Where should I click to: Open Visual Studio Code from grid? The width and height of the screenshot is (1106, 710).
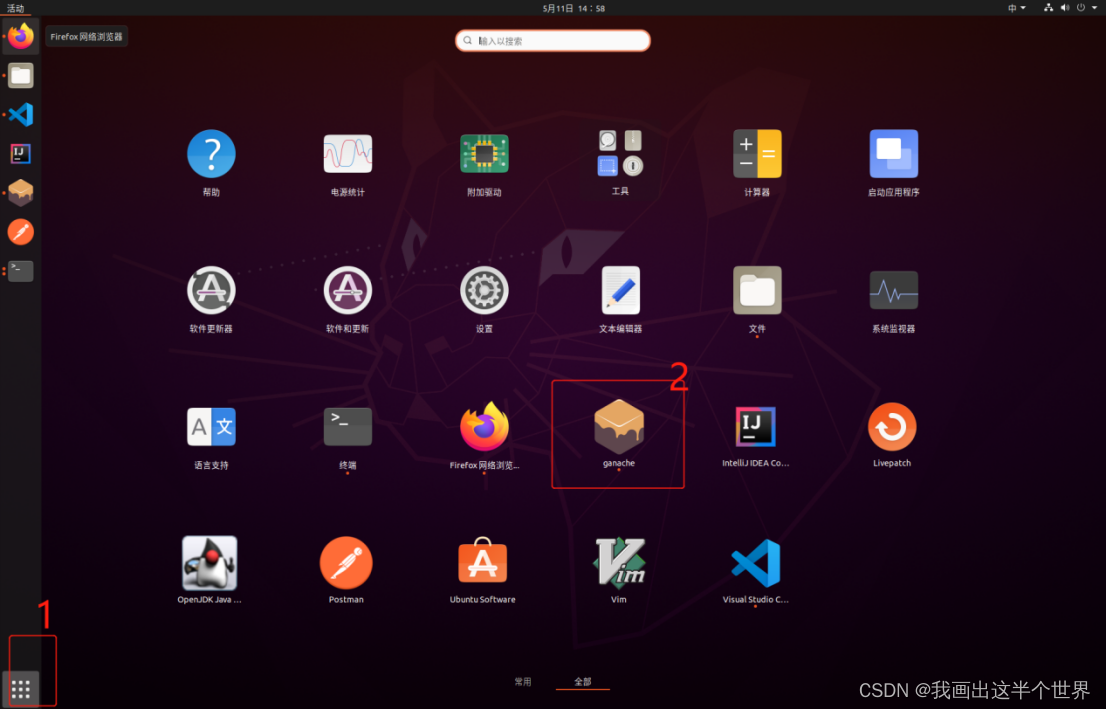coord(755,563)
